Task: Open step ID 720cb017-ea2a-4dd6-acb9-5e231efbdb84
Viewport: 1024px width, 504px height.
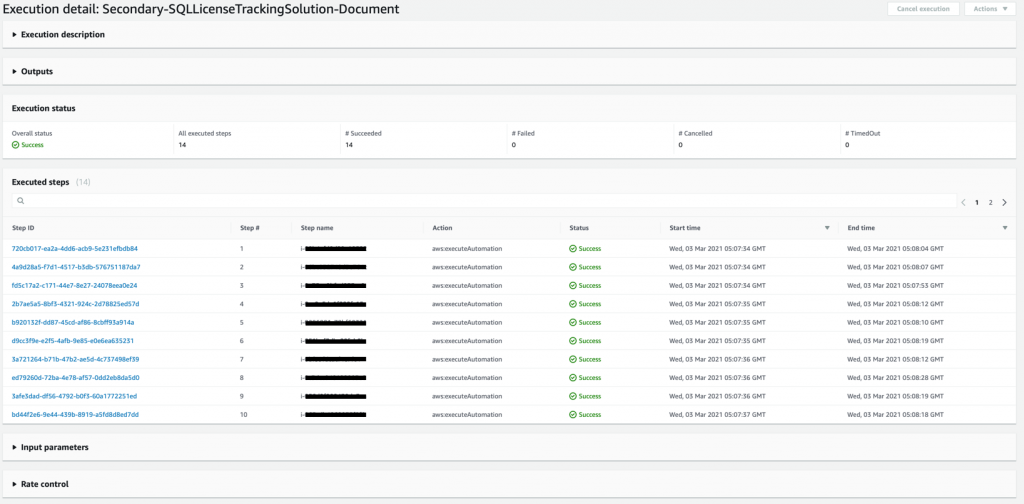Action: click(74, 249)
